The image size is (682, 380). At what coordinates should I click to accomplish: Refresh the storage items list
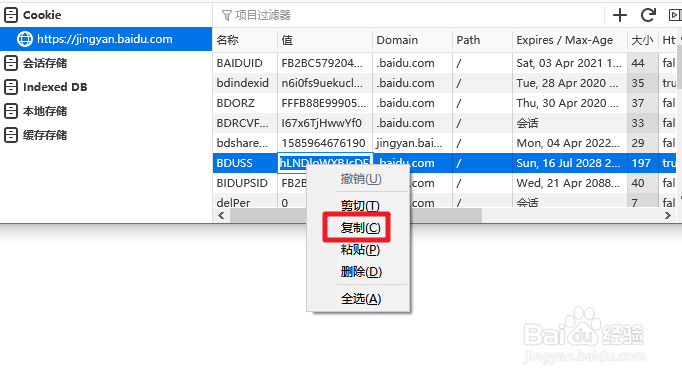(648, 15)
